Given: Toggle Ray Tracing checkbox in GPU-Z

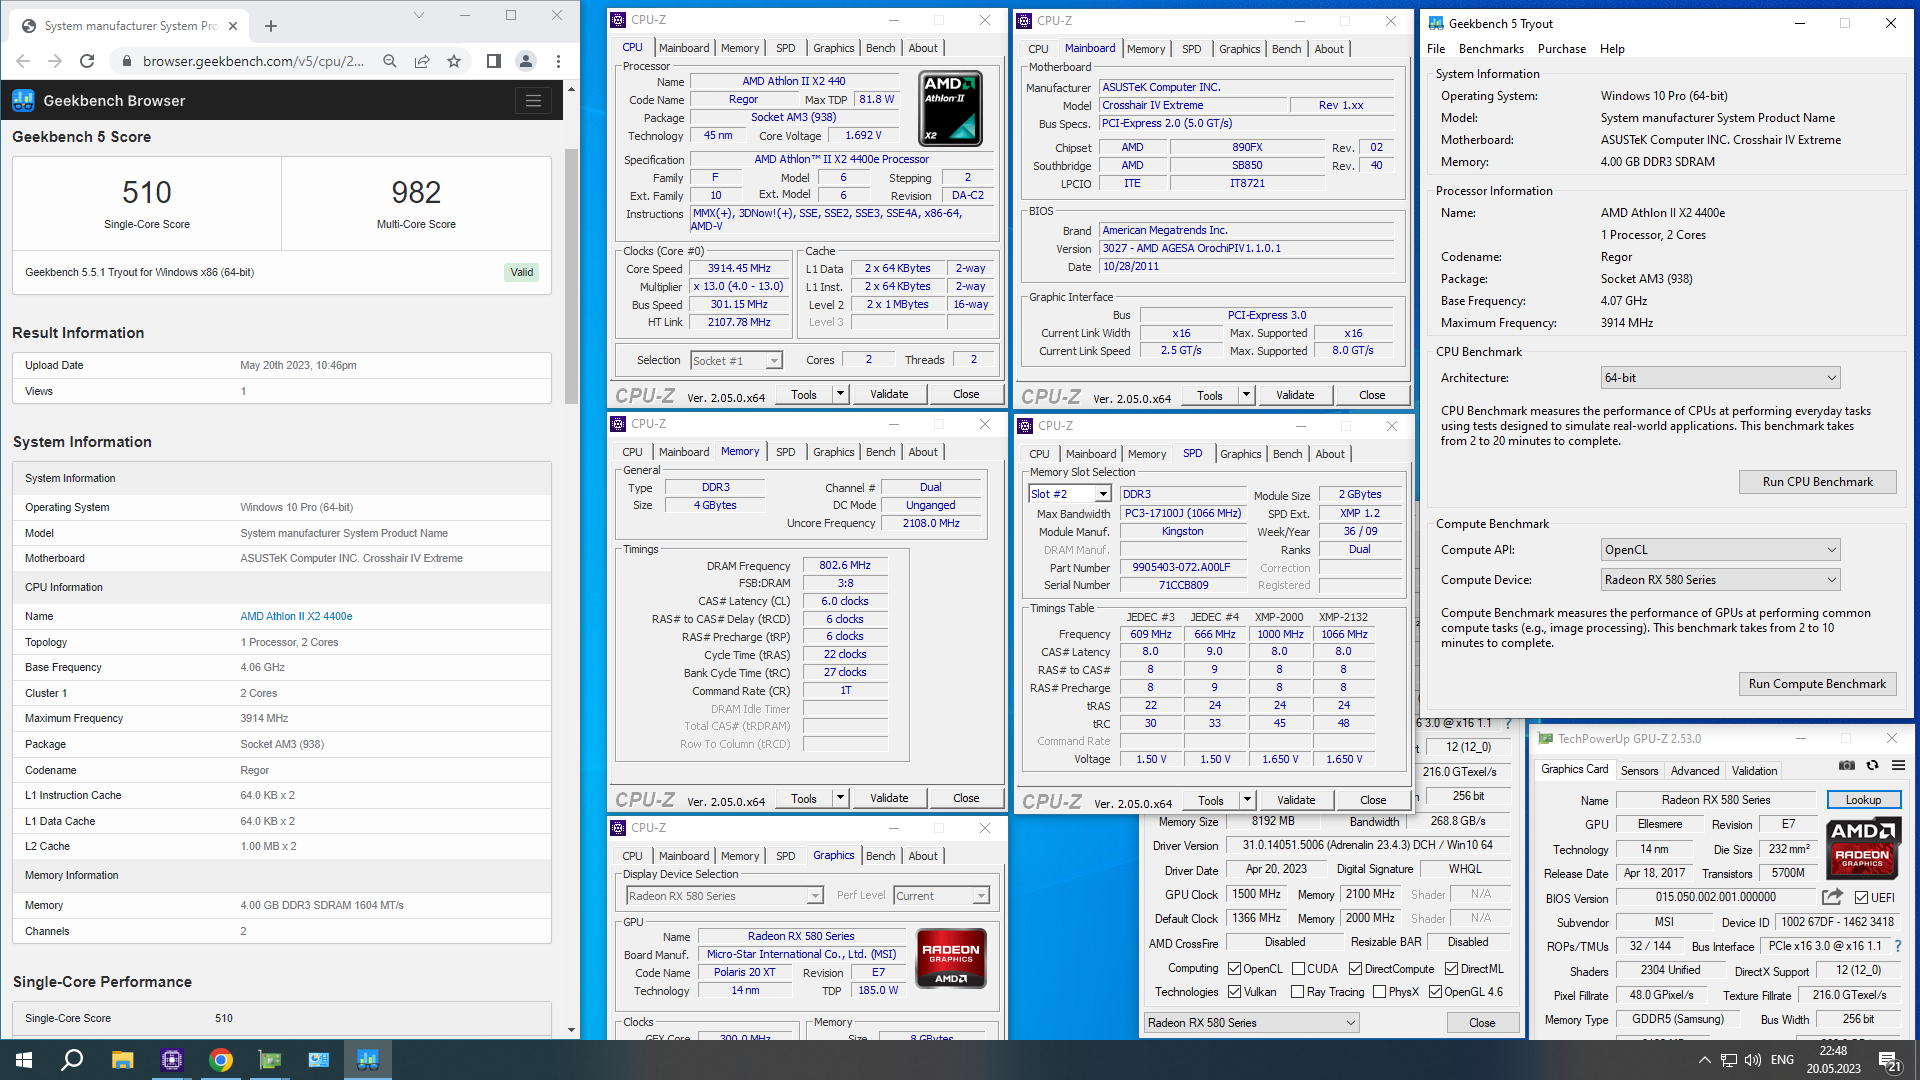Looking at the screenshot, I should coord(1297,992).
